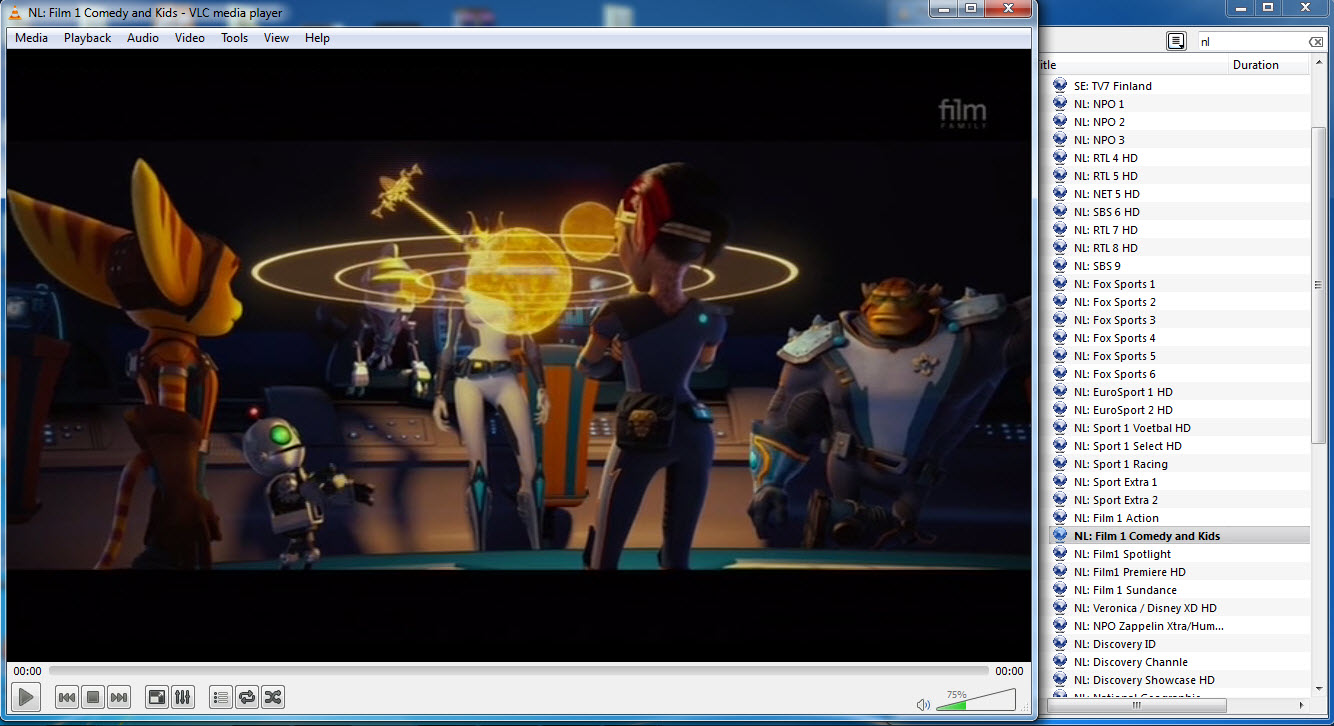Open the Playback menu
Viewport: 1334px width, 726px height.
pyautogui.click(x=88, y=38)
